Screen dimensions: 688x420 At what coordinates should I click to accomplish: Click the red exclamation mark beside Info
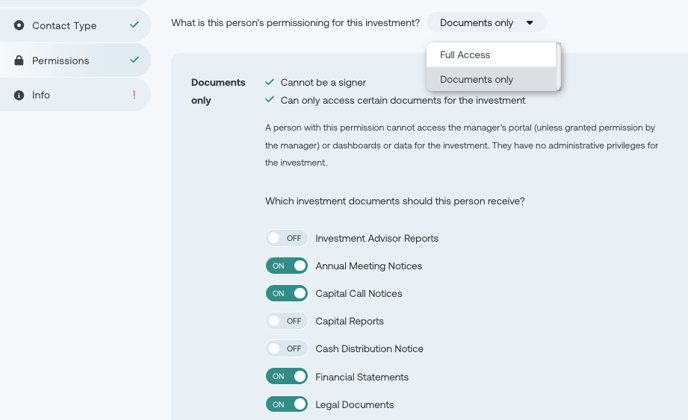134,94
